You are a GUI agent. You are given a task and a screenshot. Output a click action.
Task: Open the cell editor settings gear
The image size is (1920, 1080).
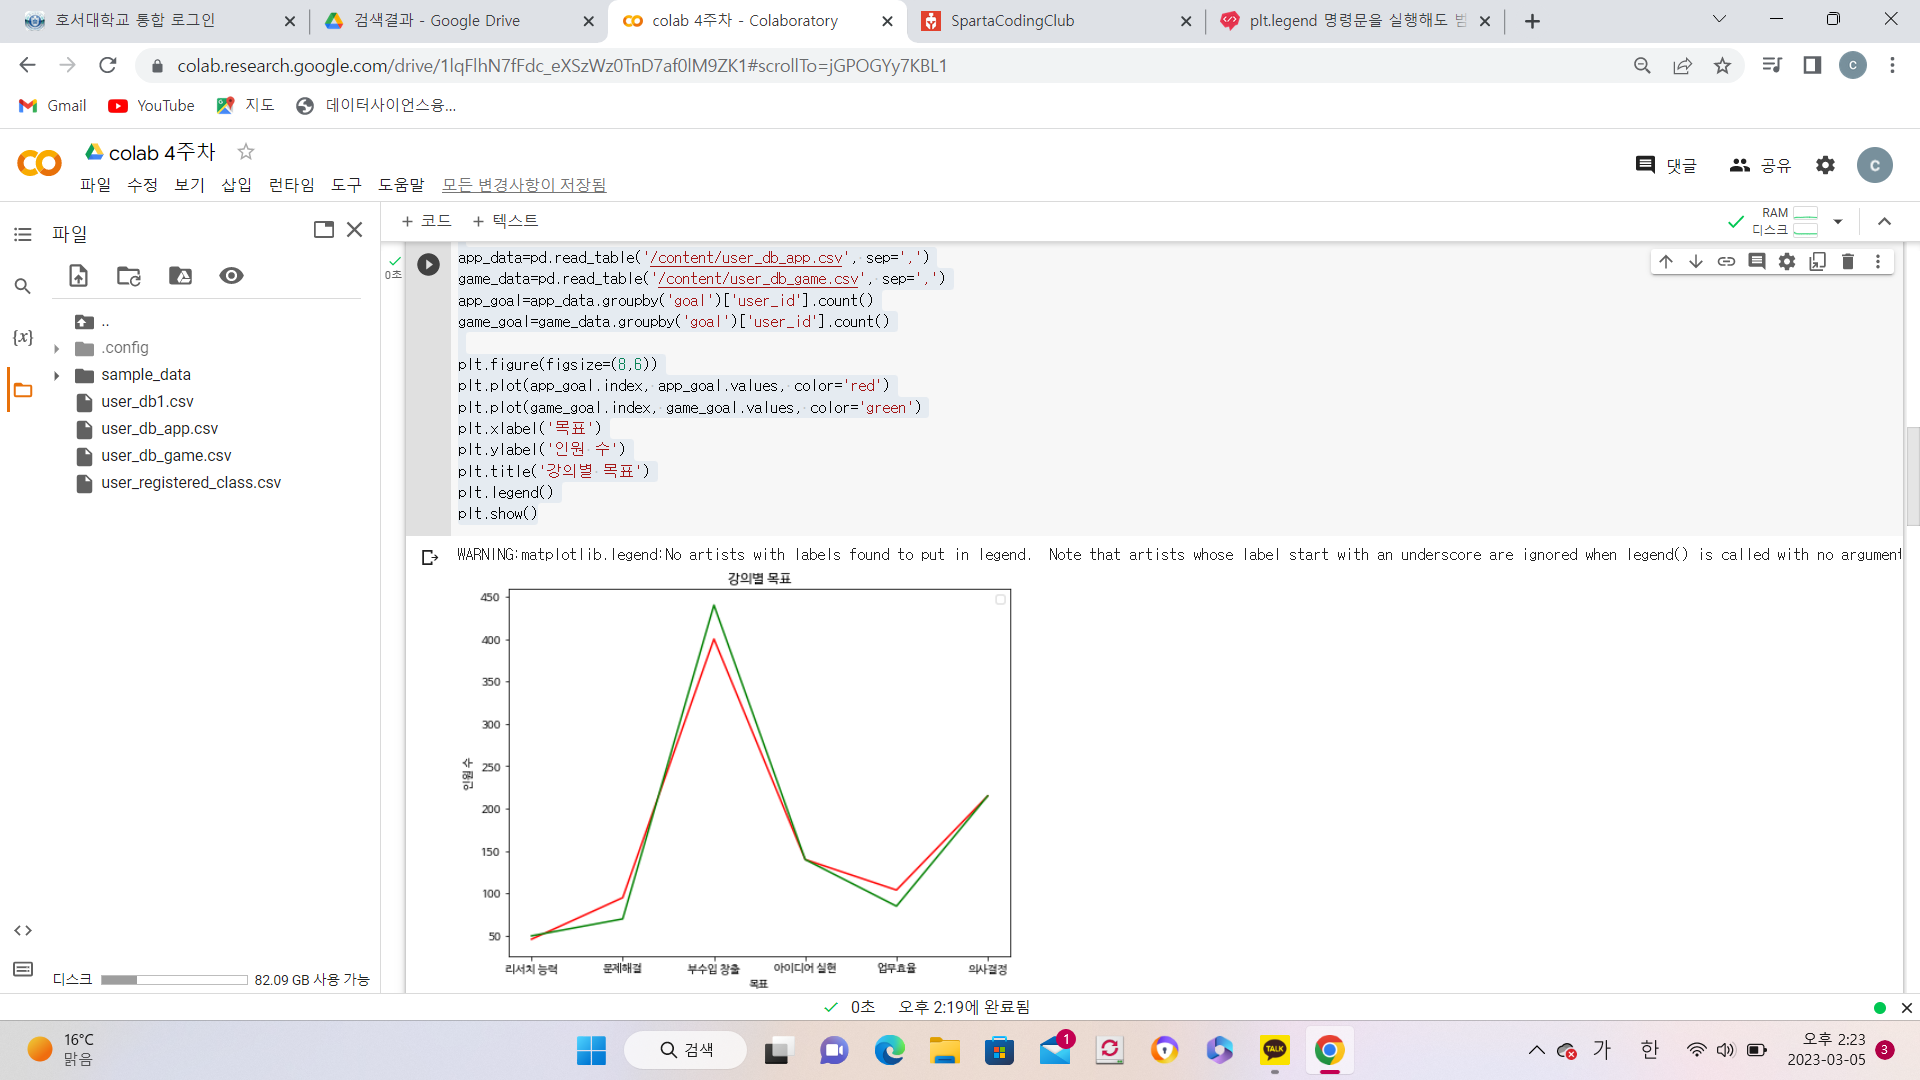pos(1787,262)
